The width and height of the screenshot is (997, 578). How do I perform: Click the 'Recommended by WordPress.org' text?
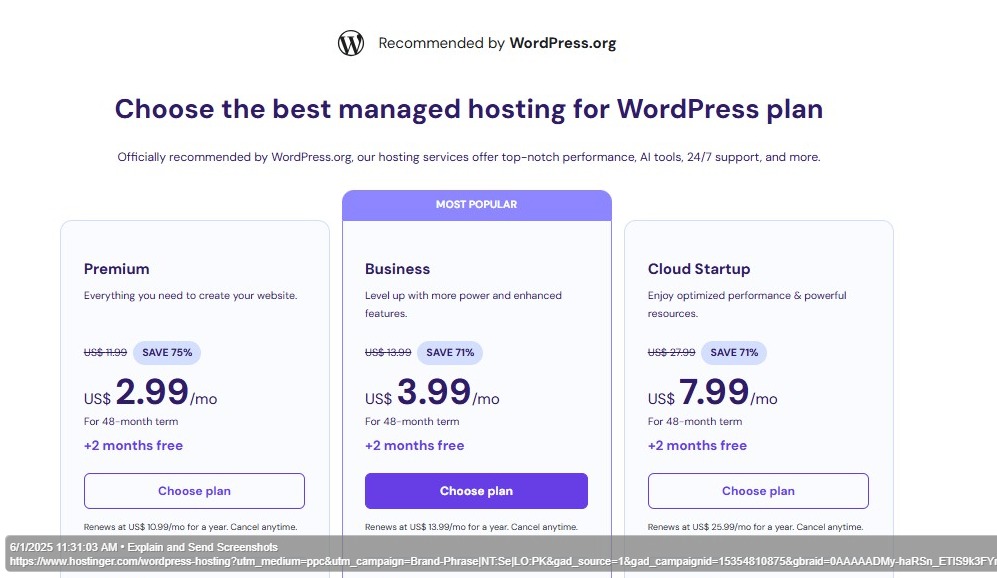tap(497, 43)
